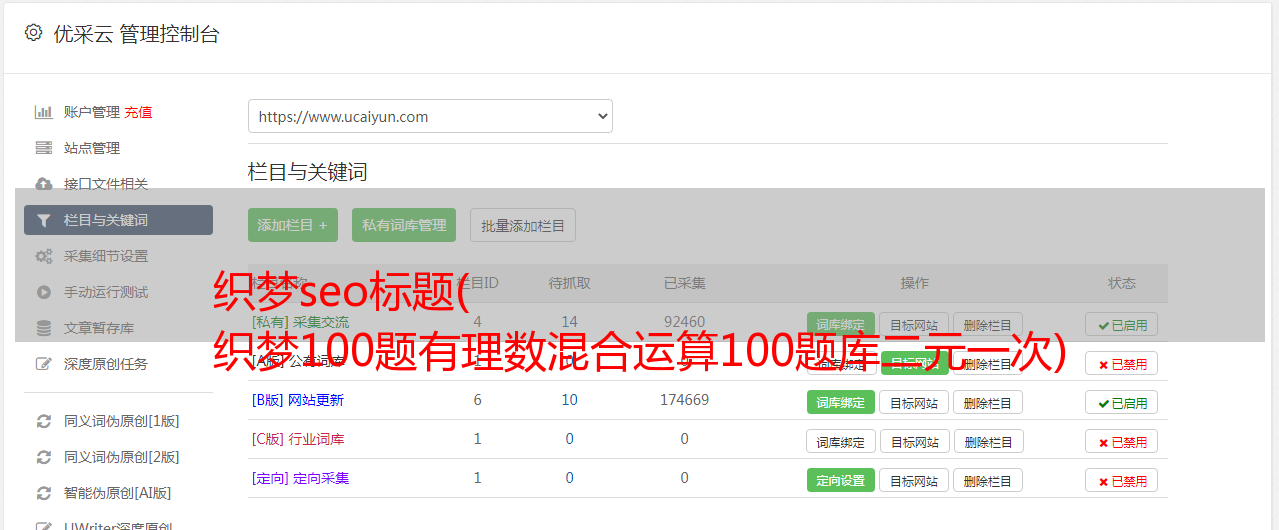The width and height of the screenshot is (1279, 530).
Task: Click 删除栏目 in the 行业词库 row
Action: 988,442
